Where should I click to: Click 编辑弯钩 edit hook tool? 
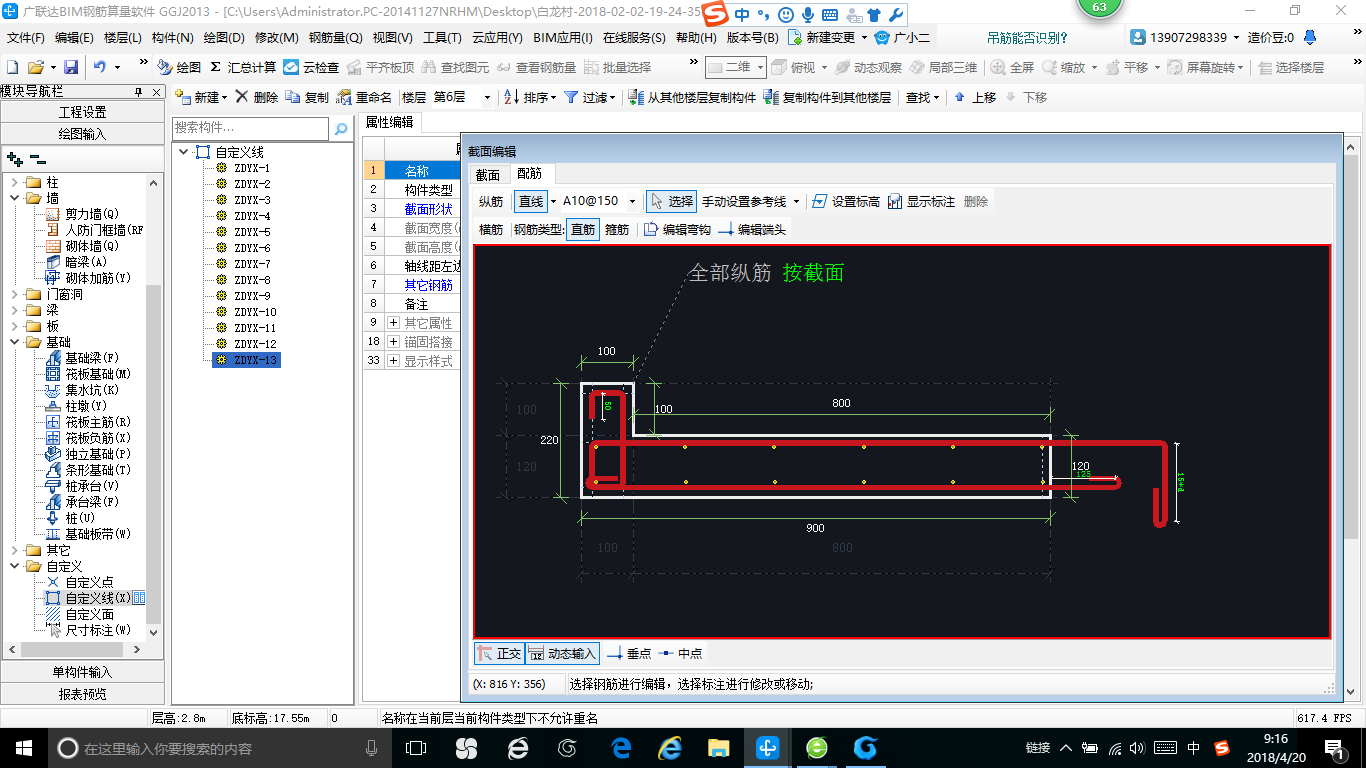(677, 229)
